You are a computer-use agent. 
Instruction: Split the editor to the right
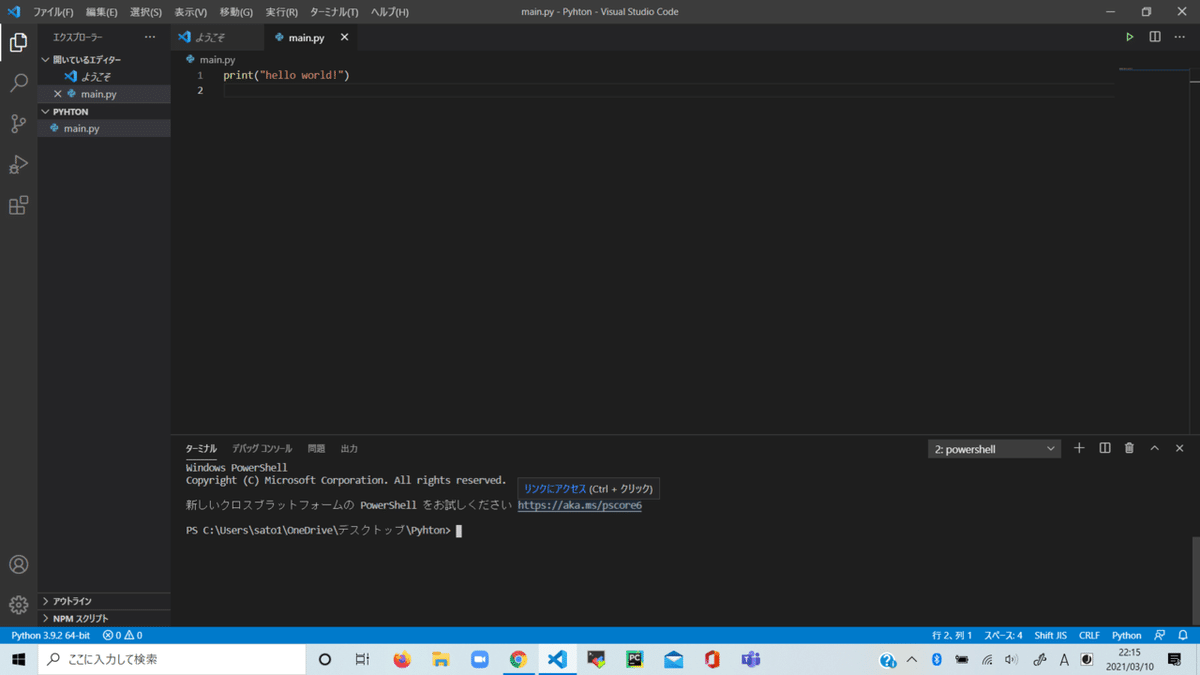click(x=1154, y=37)
